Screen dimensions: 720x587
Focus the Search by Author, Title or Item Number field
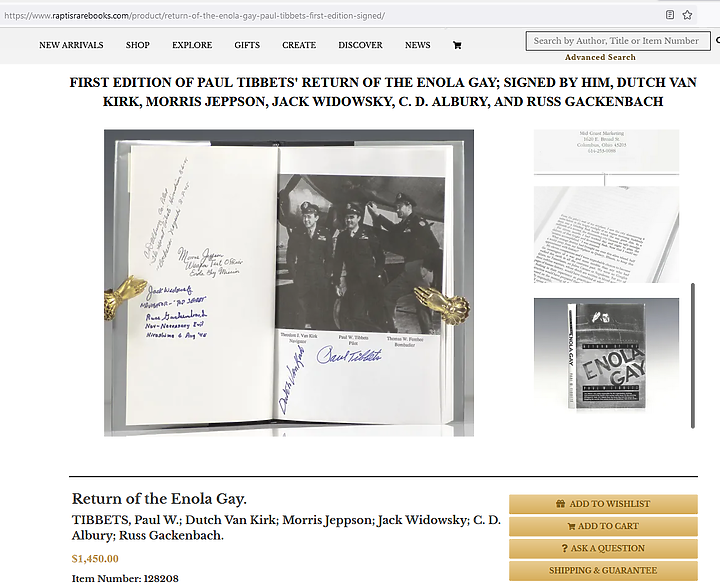(x=618, y=41)
